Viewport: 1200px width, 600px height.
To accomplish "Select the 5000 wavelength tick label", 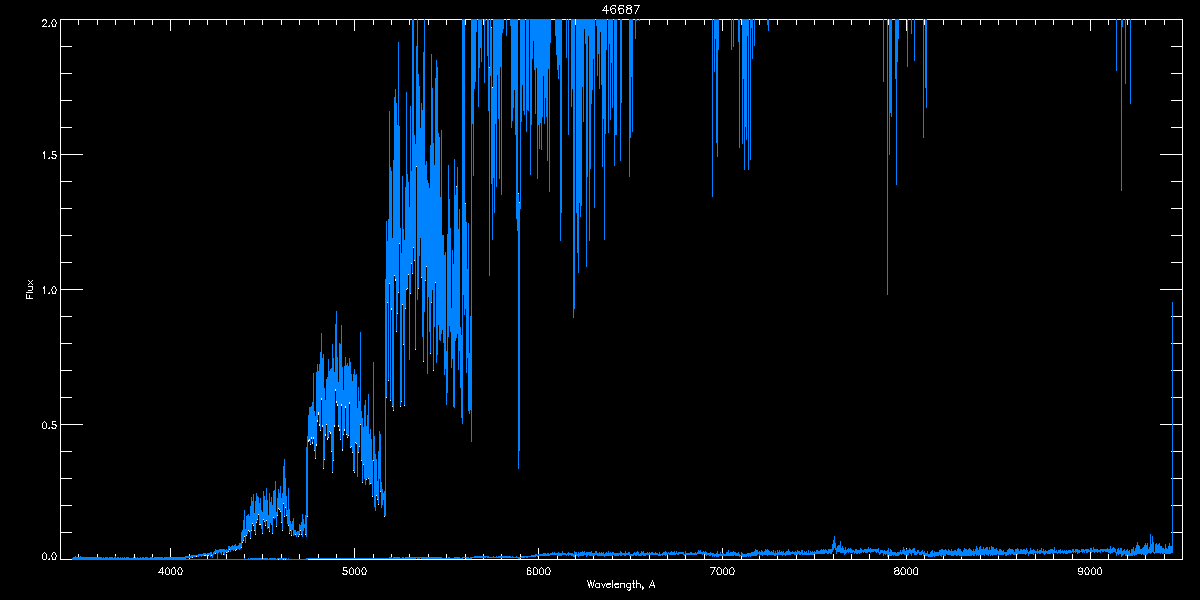I will [x=354, y=571].
